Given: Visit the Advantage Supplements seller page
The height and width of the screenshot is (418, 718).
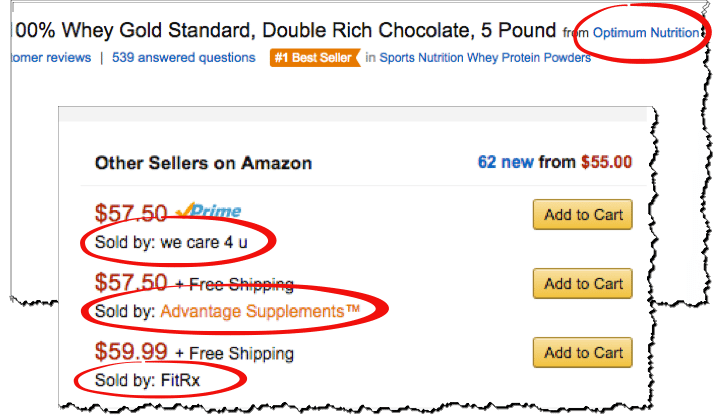Looking at the screenshot, I should point(260,311).
